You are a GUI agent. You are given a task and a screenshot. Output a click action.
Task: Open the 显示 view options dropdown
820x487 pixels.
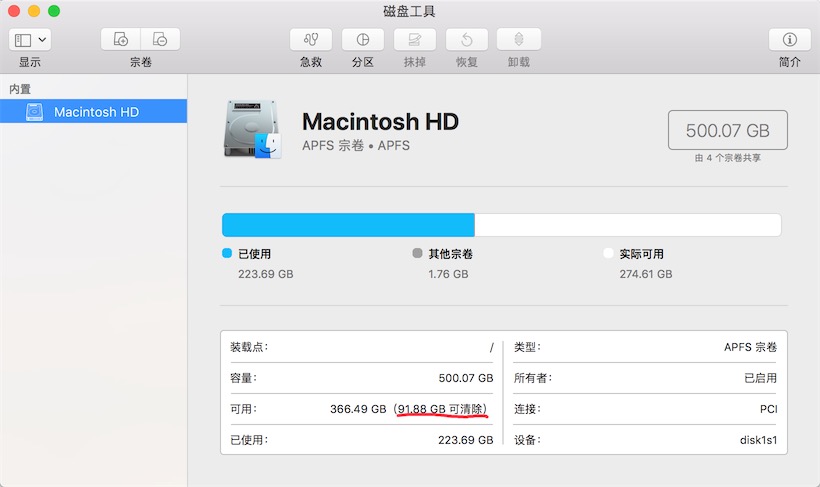pos(30,40)
